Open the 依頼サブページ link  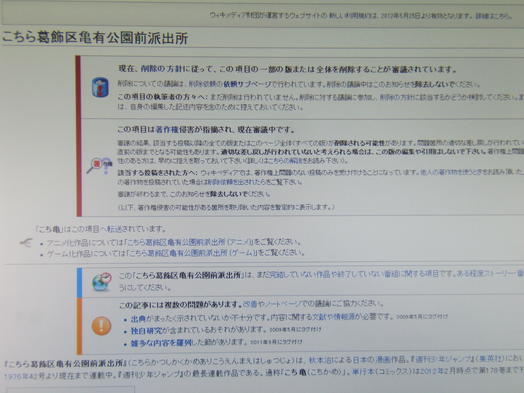point(247,84)
